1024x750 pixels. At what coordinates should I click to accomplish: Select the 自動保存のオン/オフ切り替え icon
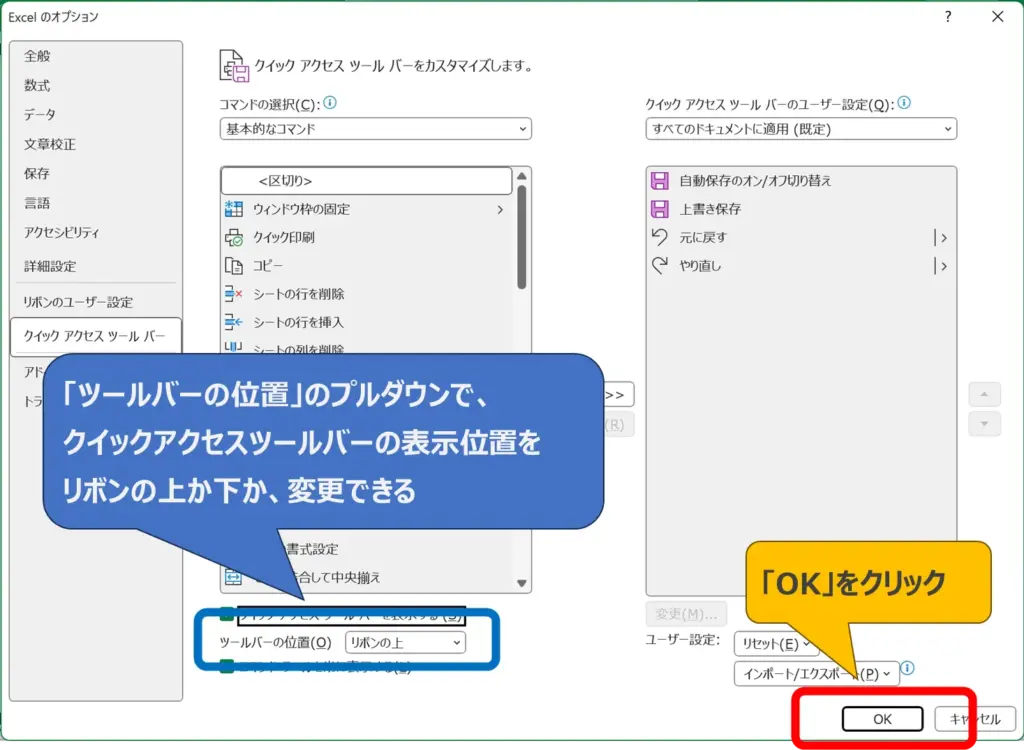point(659,181)
